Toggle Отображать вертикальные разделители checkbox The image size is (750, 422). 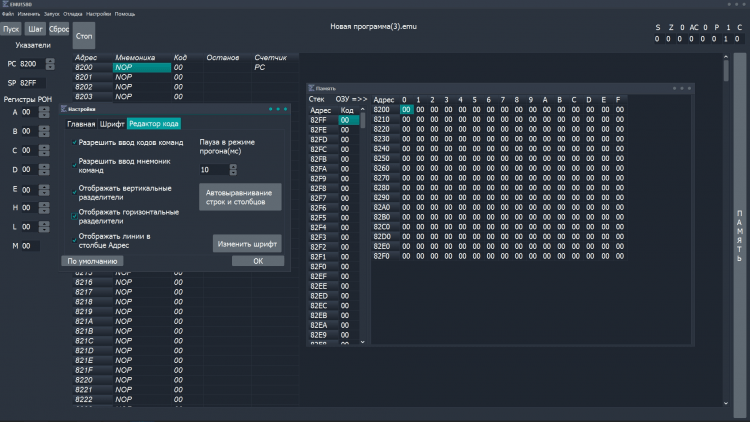(73, 190)
